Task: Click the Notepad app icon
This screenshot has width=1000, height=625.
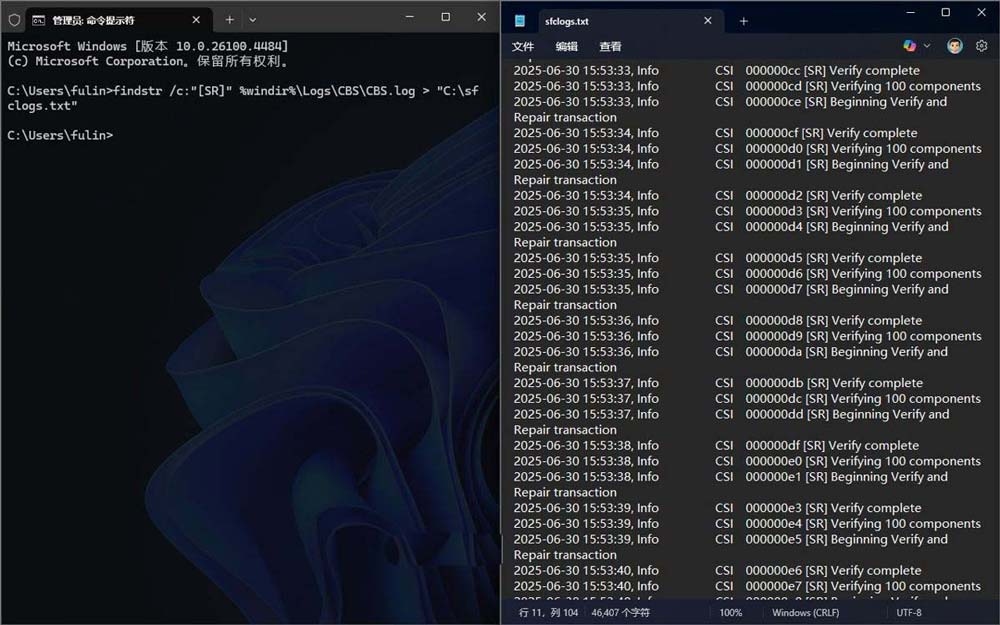Action: (x=520, y=21)
